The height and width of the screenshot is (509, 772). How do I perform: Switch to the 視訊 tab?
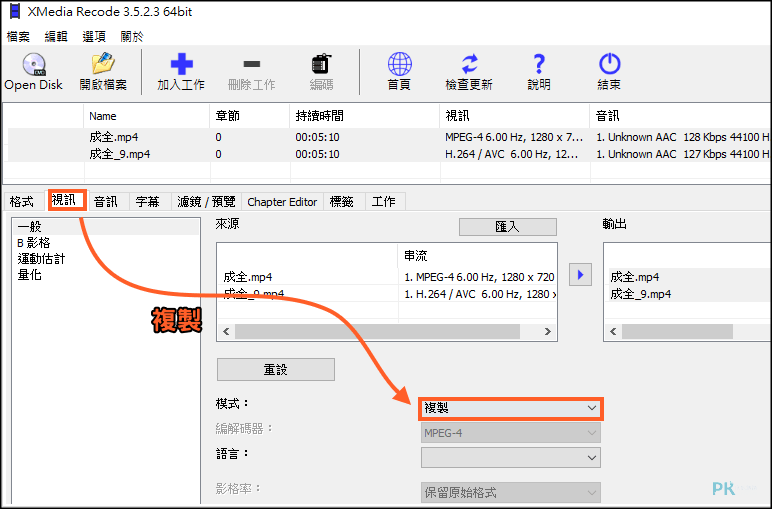point(65,200)
